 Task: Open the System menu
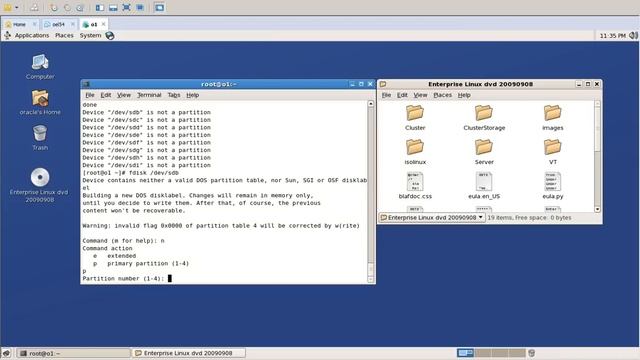90,36
